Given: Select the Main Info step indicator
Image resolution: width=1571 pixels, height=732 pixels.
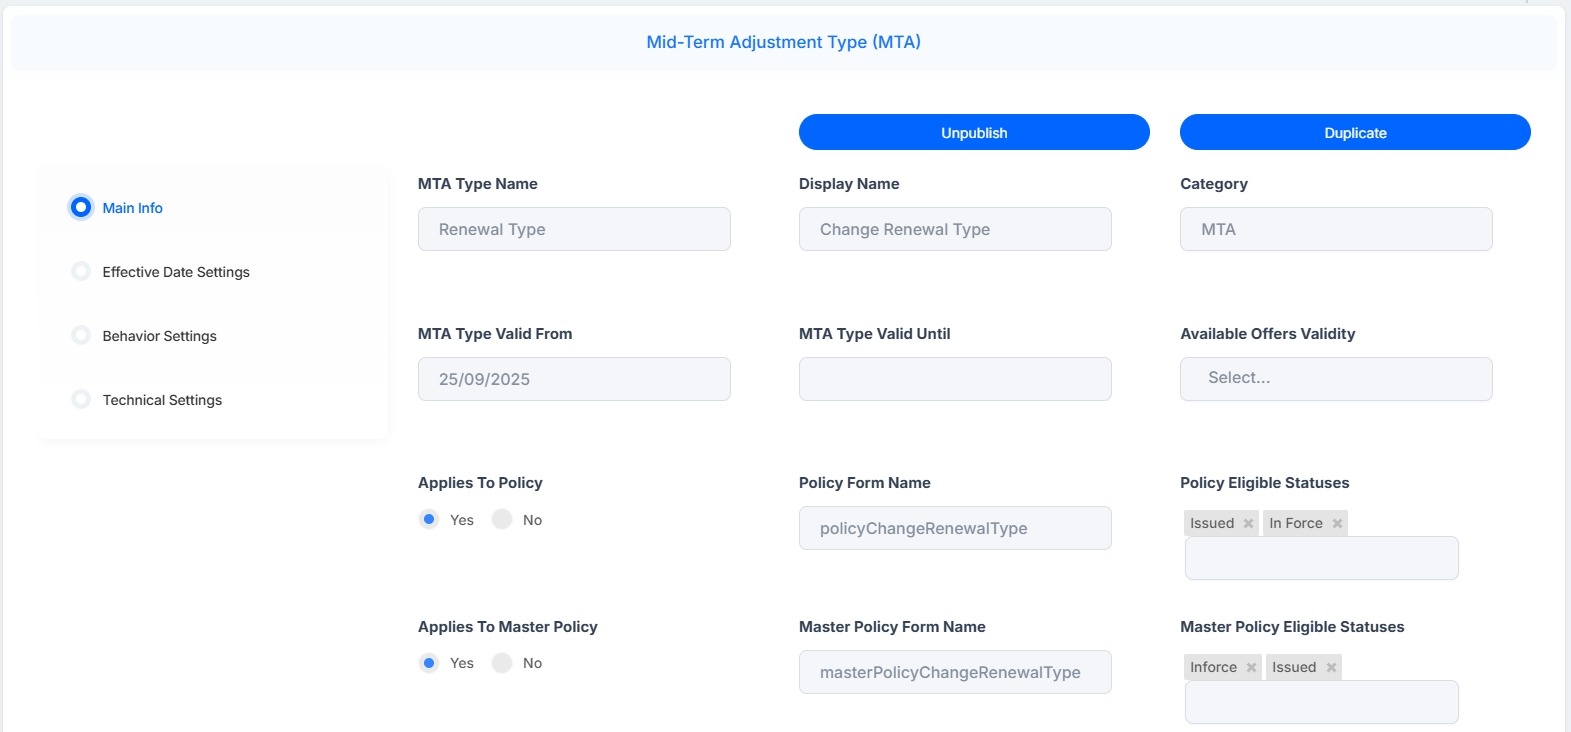Looking at the screenshot, I should pyautogui.click(x=81, y=207).
